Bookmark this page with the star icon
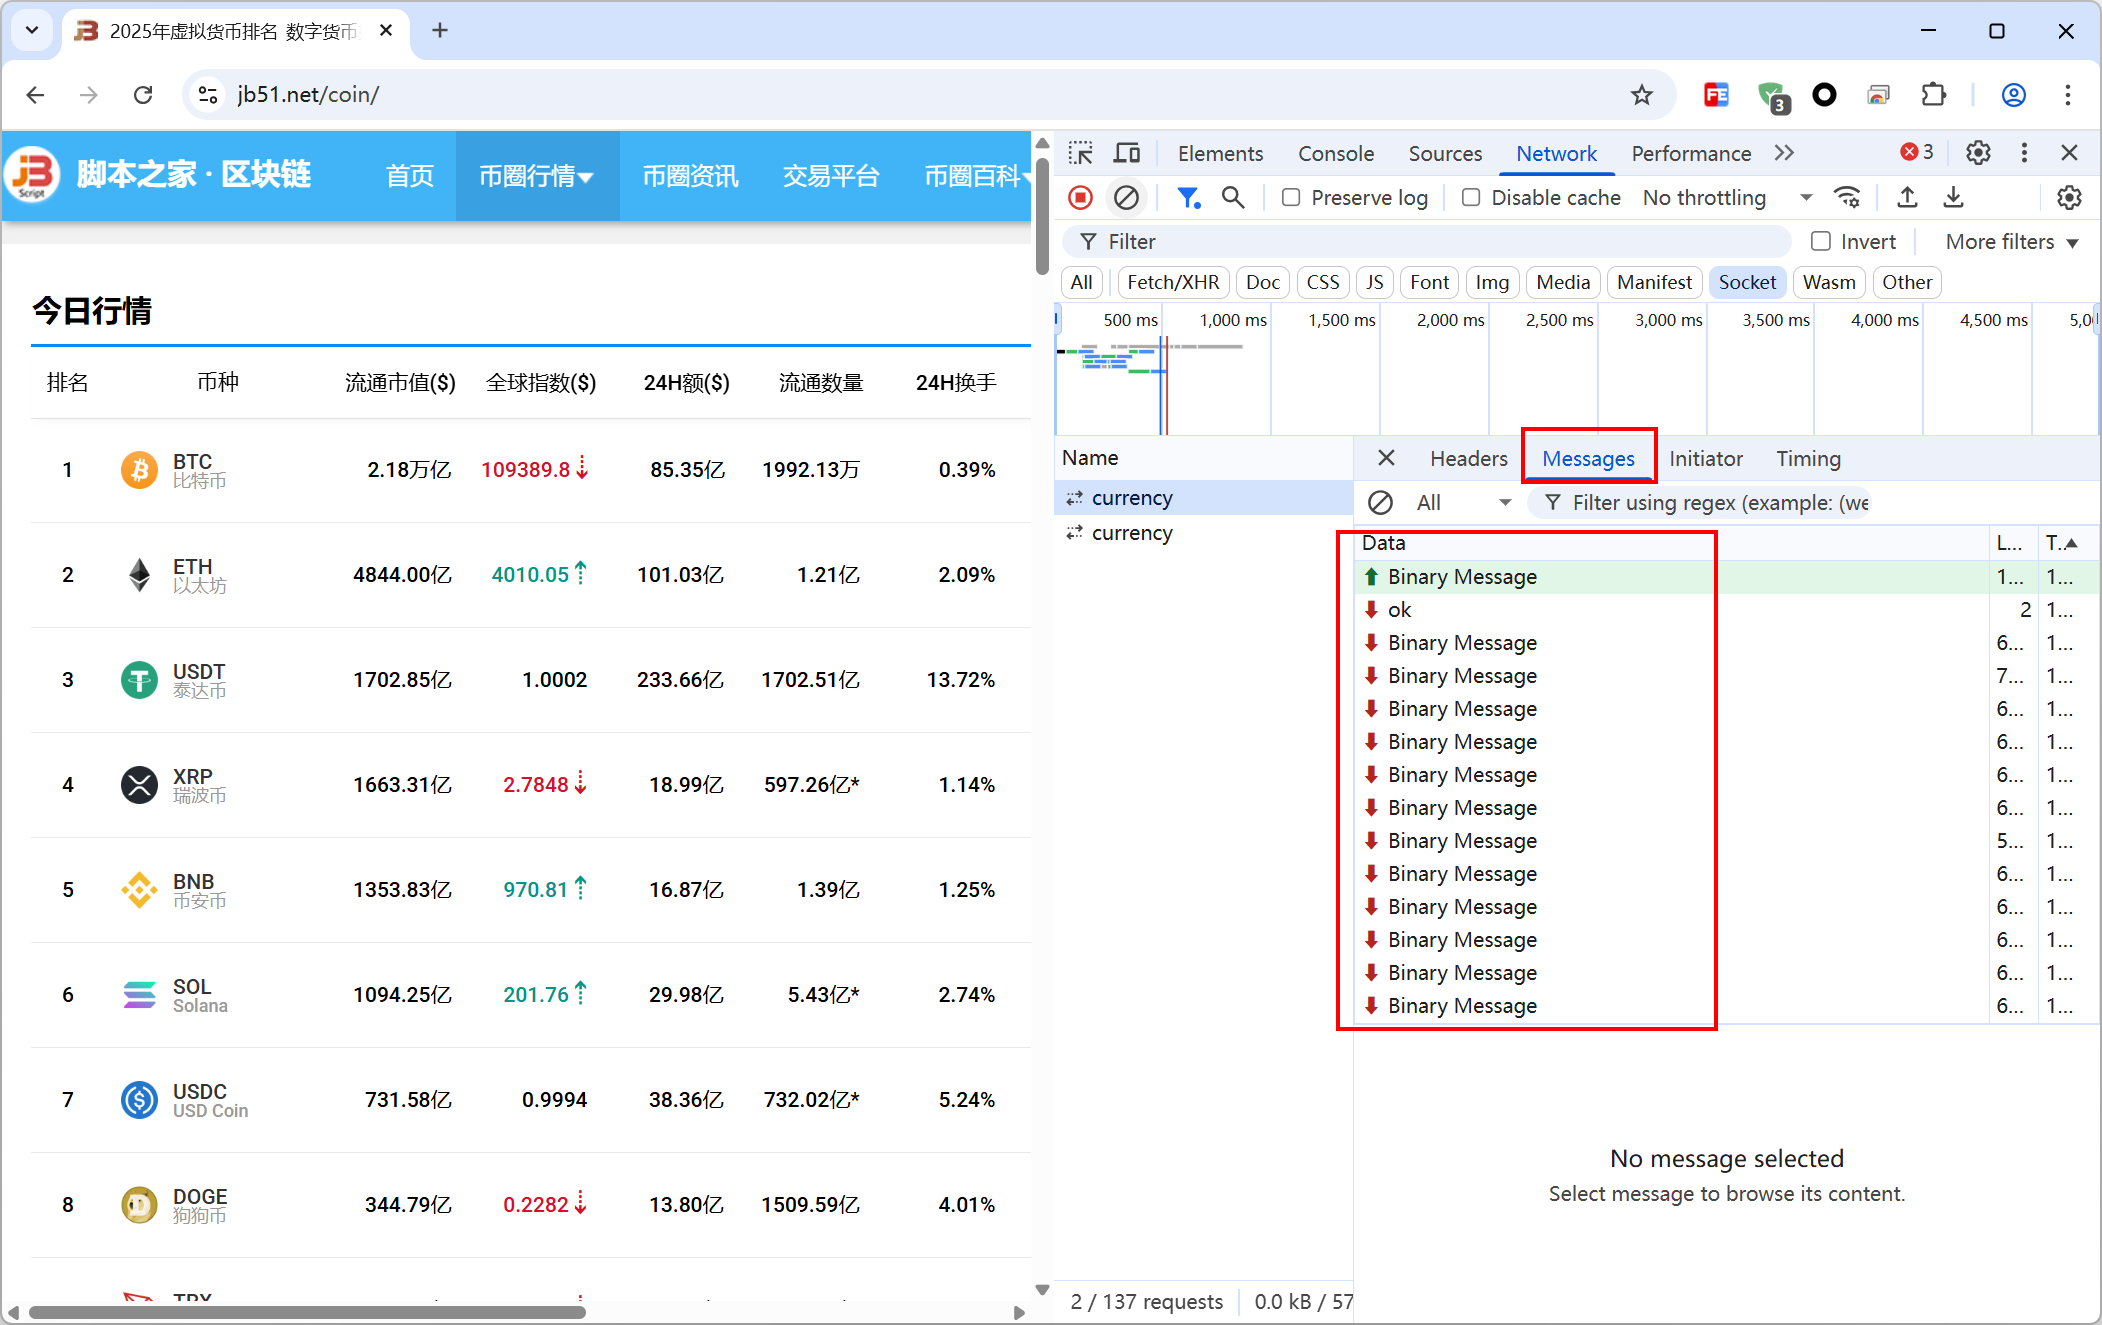 [x=1641, y=95]
